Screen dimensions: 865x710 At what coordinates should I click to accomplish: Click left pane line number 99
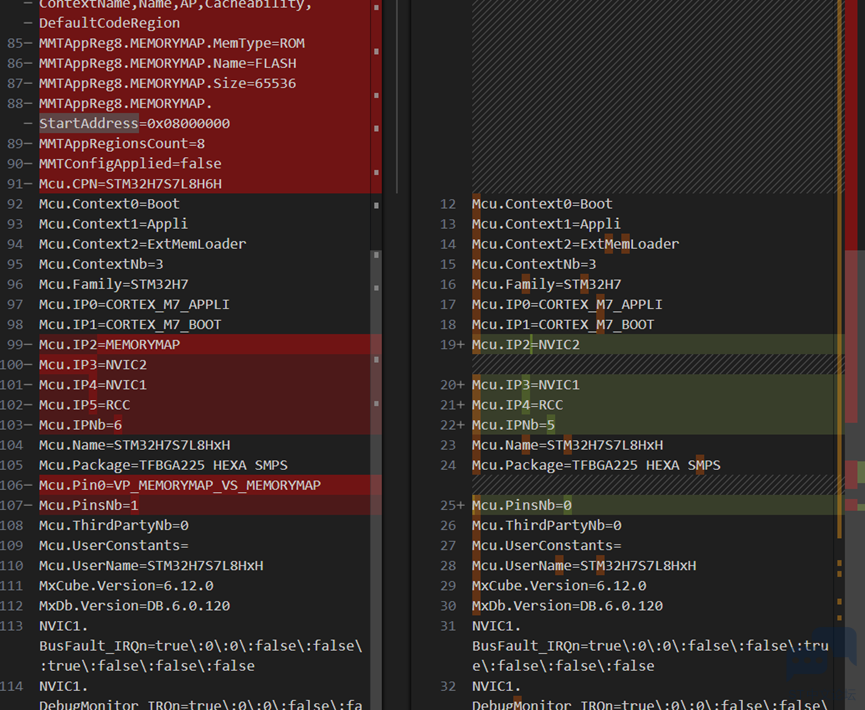point(15,344)
